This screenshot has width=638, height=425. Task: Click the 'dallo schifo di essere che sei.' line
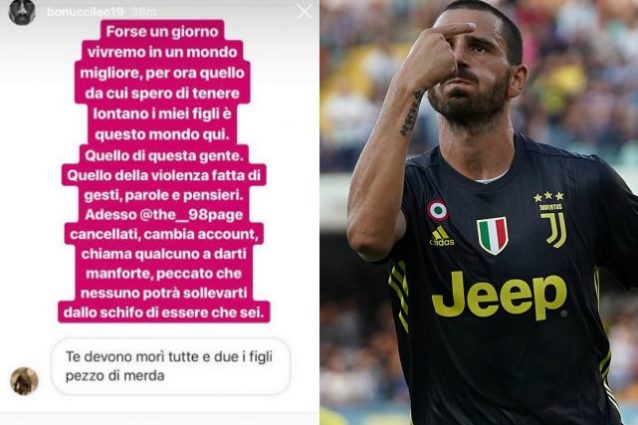coord(164,312)
